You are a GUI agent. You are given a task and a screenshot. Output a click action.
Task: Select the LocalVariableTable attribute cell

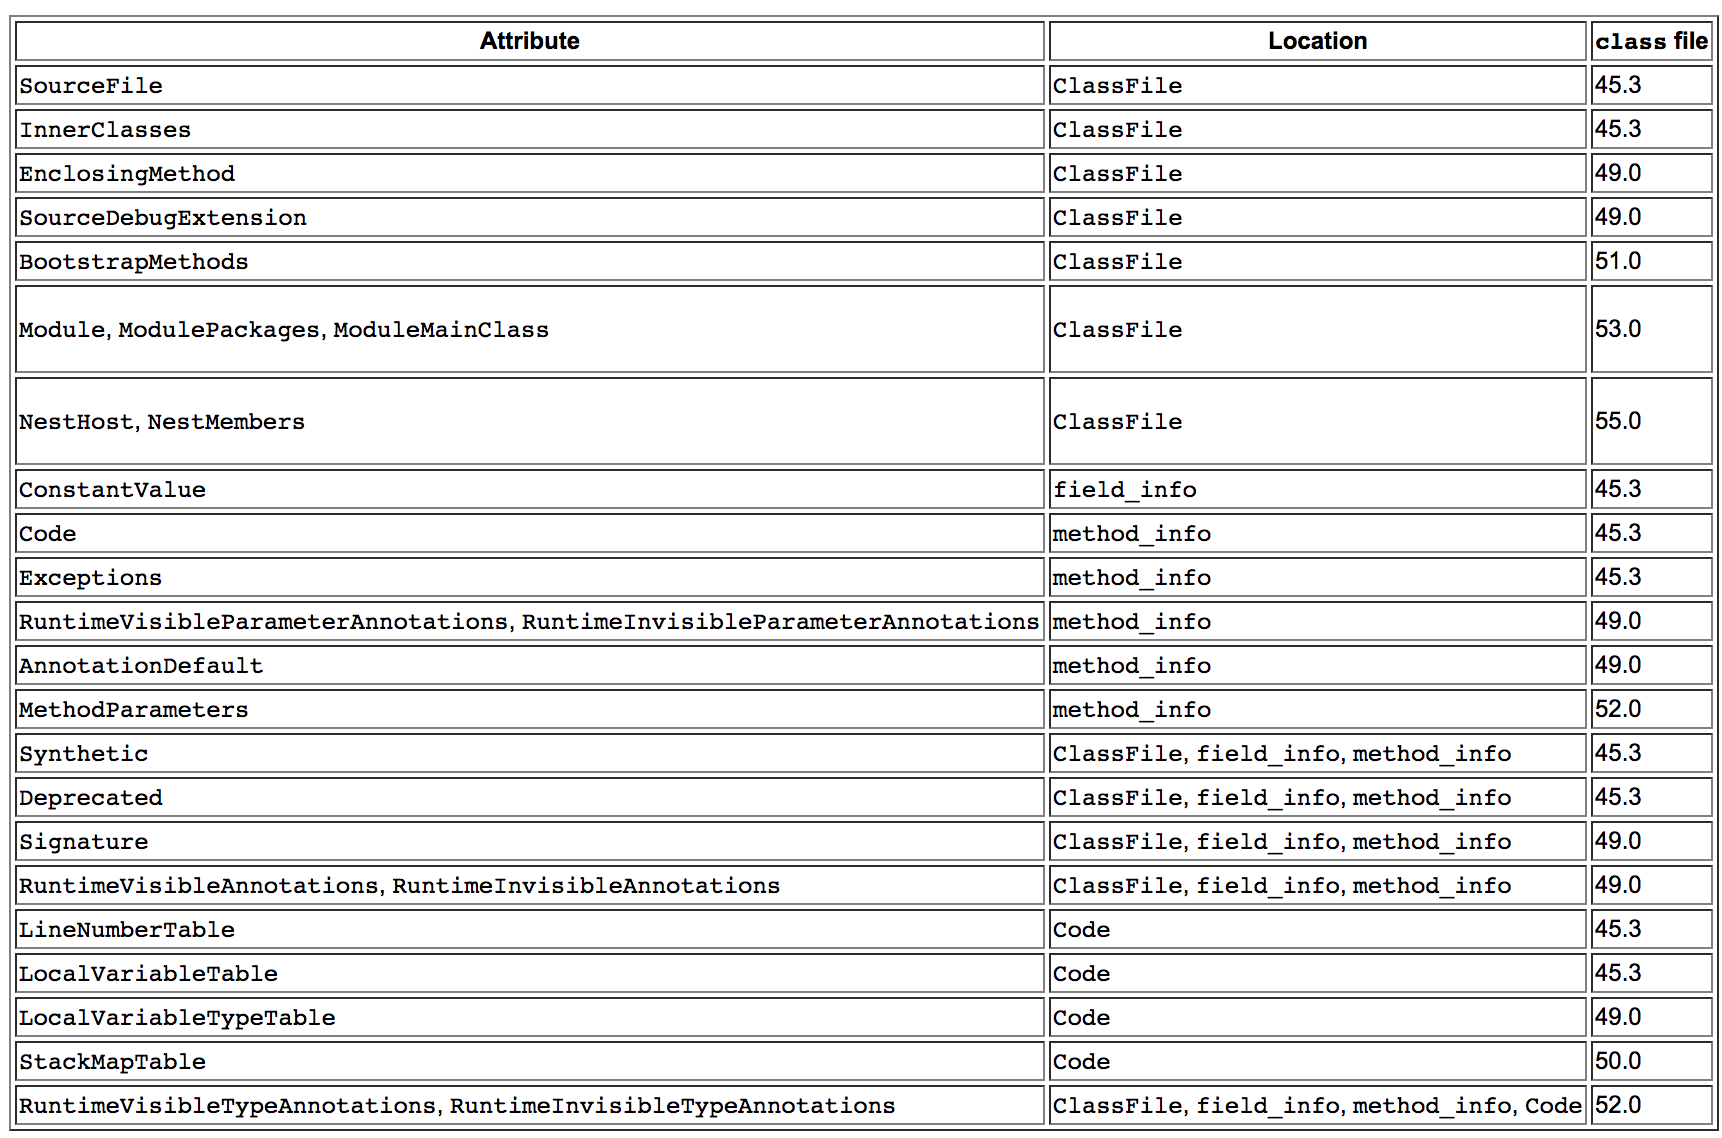point(530,973)
